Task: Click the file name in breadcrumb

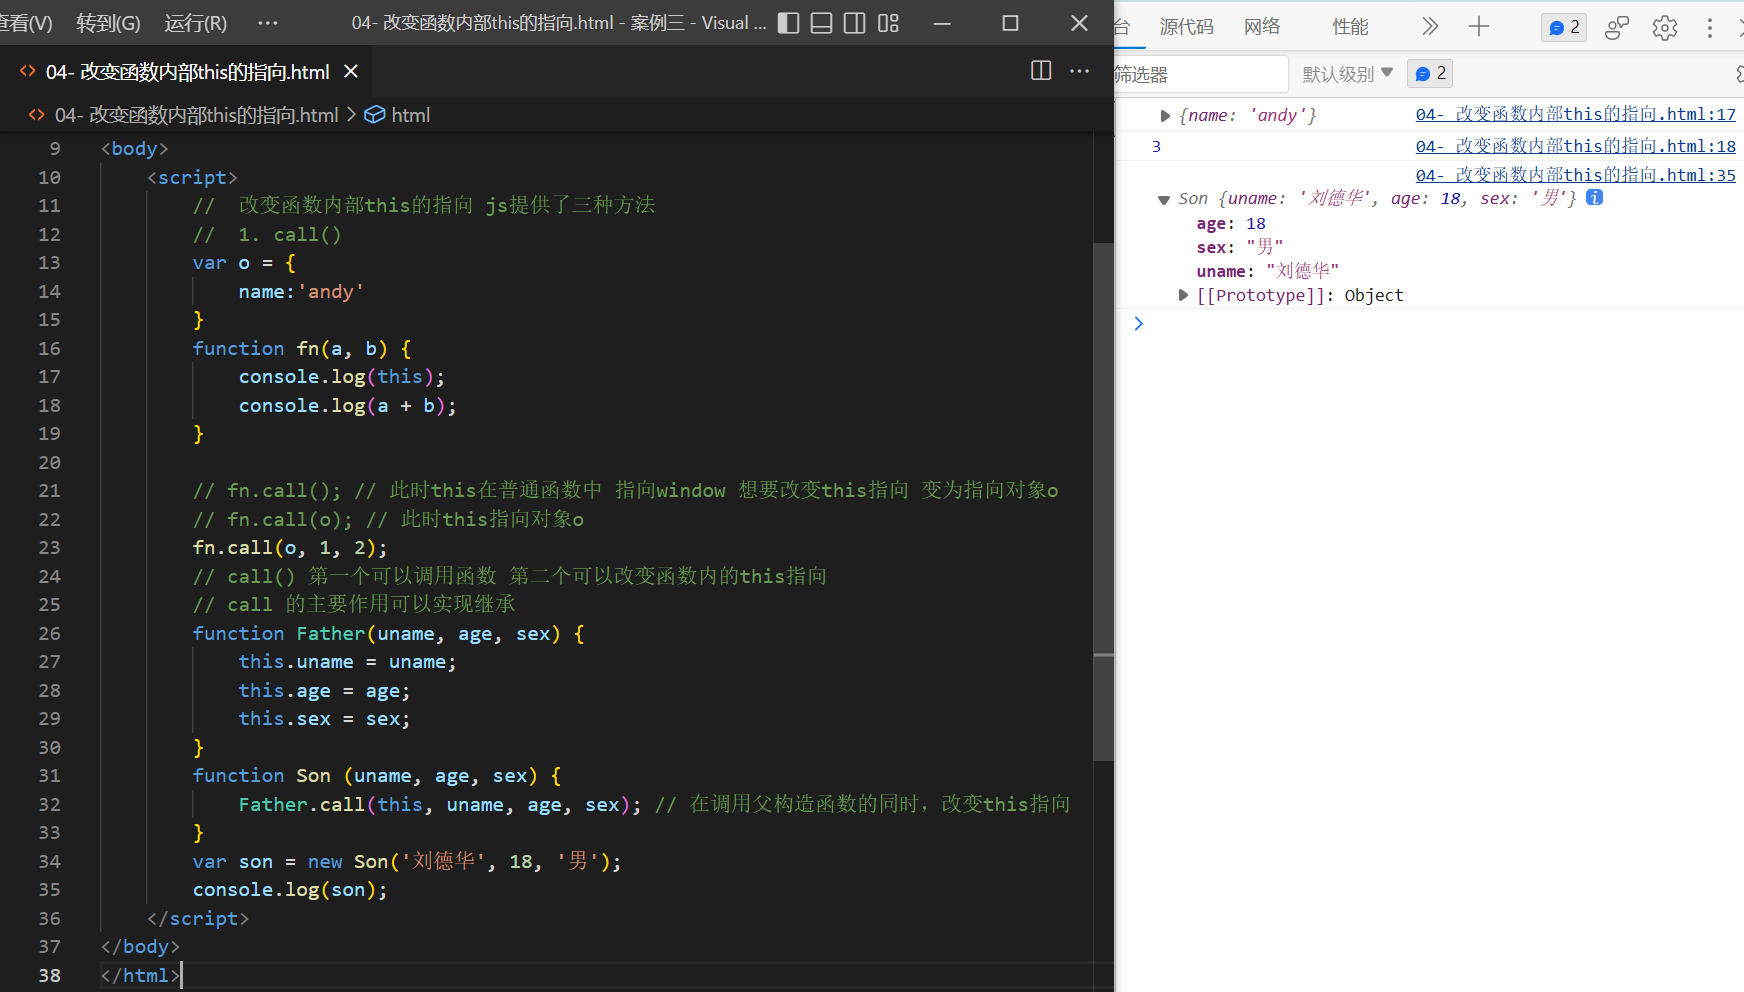Action: pos(197,115)
